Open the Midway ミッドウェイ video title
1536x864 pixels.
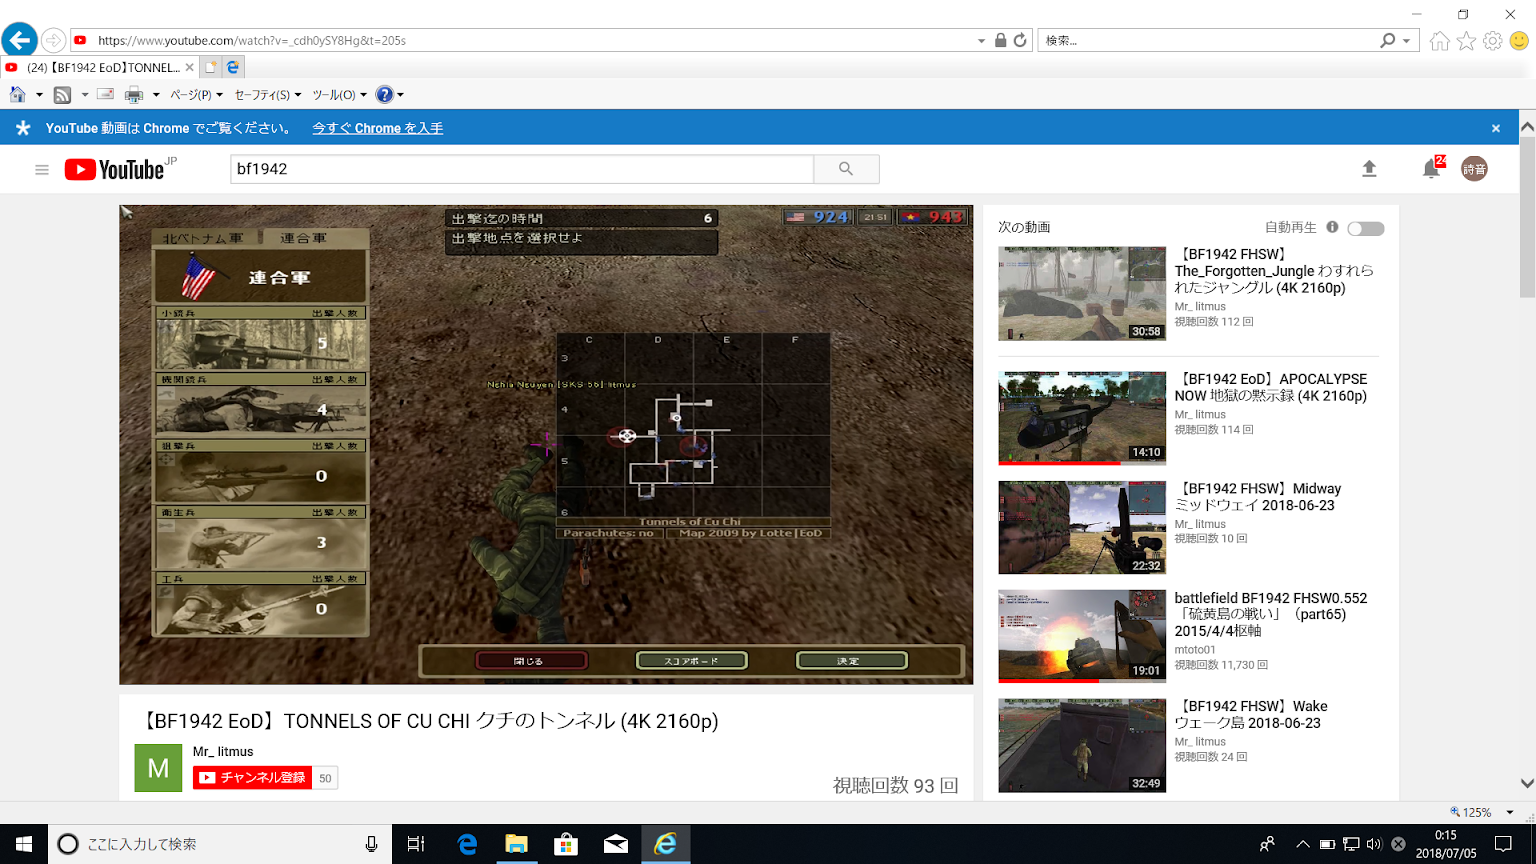pos(1258,497)
